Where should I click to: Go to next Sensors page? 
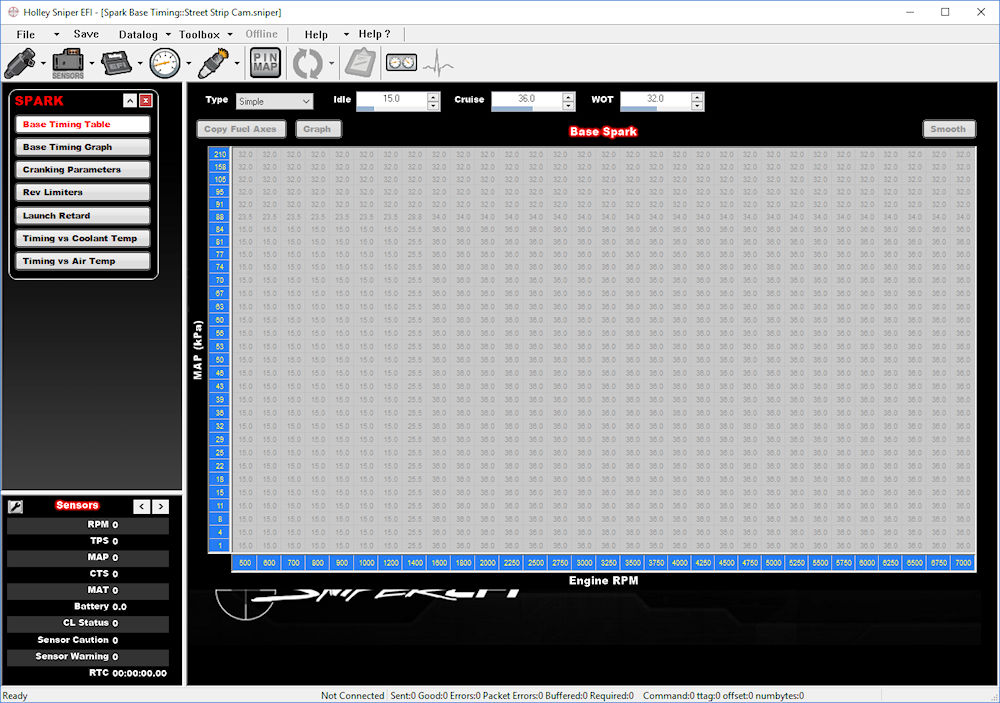coord(161,507)
